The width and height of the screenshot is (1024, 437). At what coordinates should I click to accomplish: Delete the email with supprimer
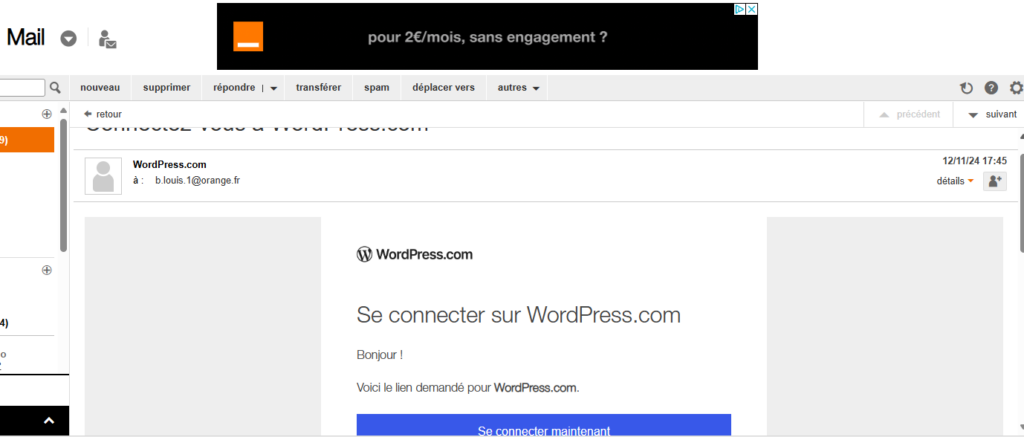[166, 88]
